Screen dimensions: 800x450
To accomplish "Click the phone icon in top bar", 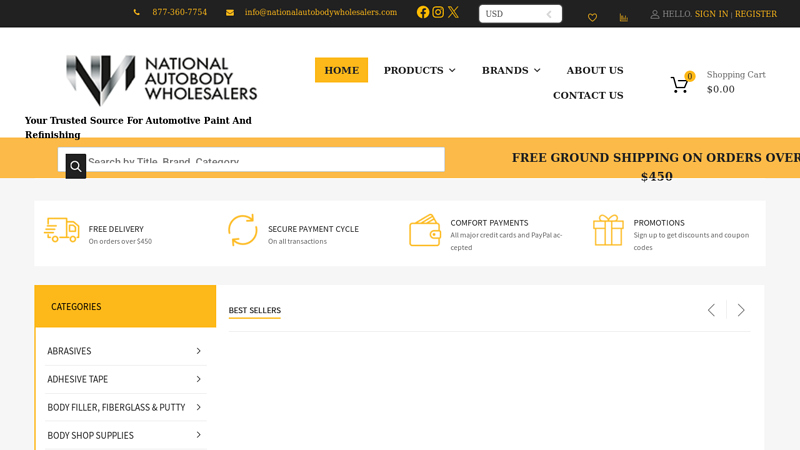I will click(x=137, y=12).
